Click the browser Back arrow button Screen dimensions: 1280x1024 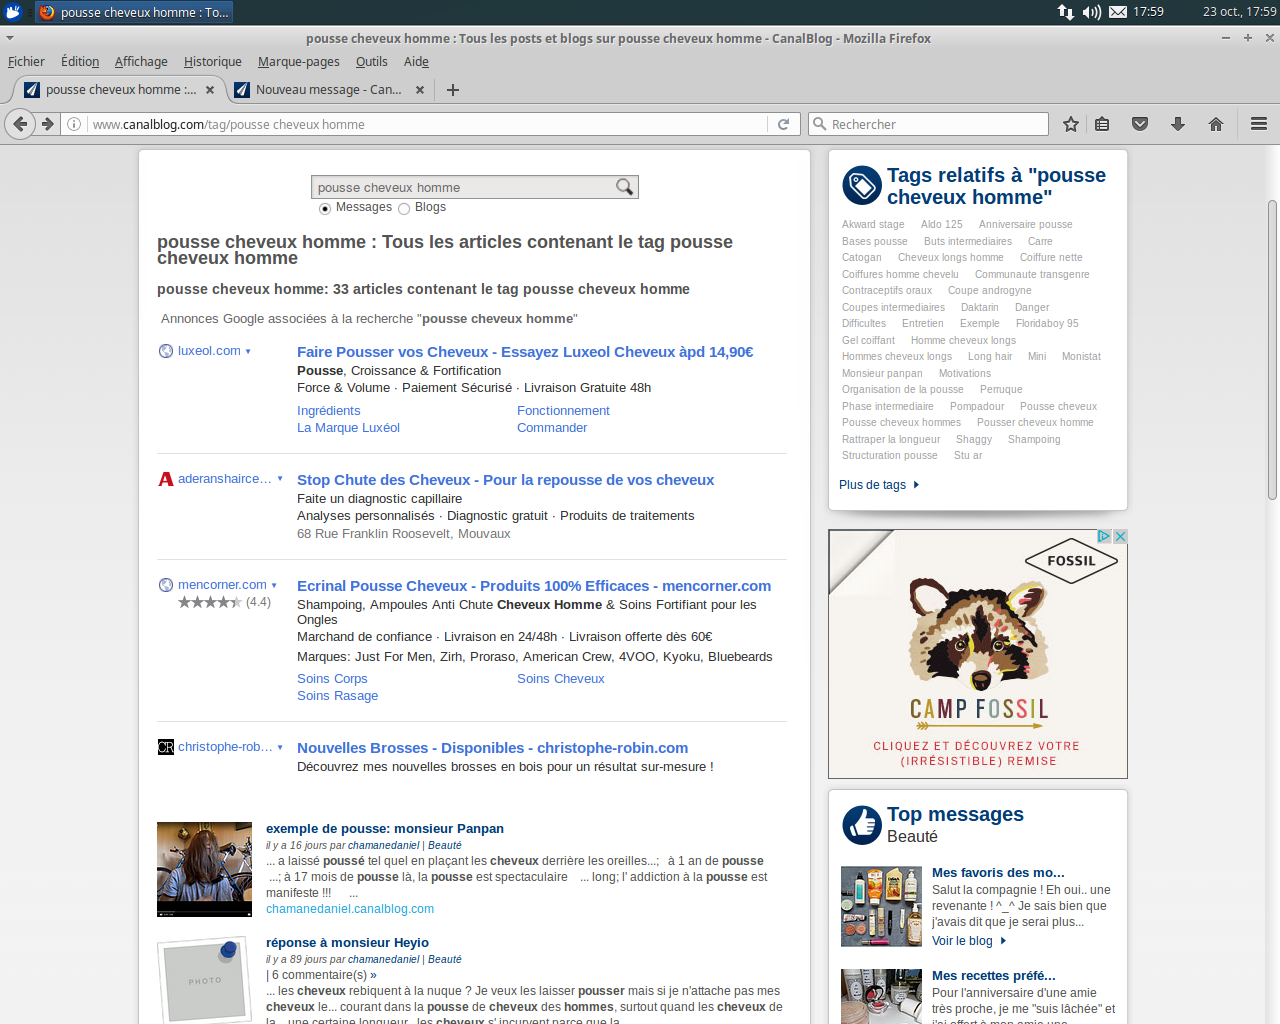20,124
